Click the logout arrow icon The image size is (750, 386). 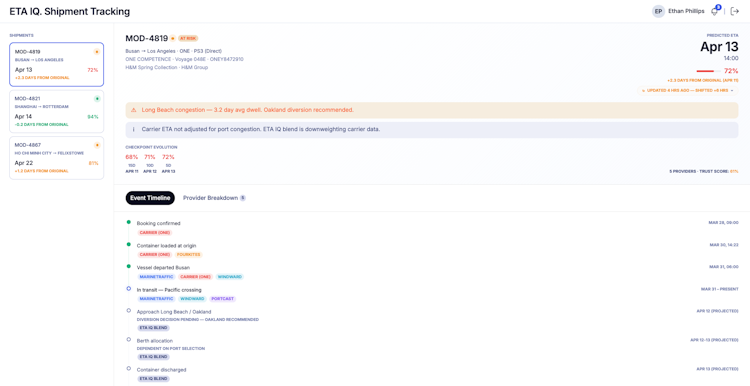735,11
